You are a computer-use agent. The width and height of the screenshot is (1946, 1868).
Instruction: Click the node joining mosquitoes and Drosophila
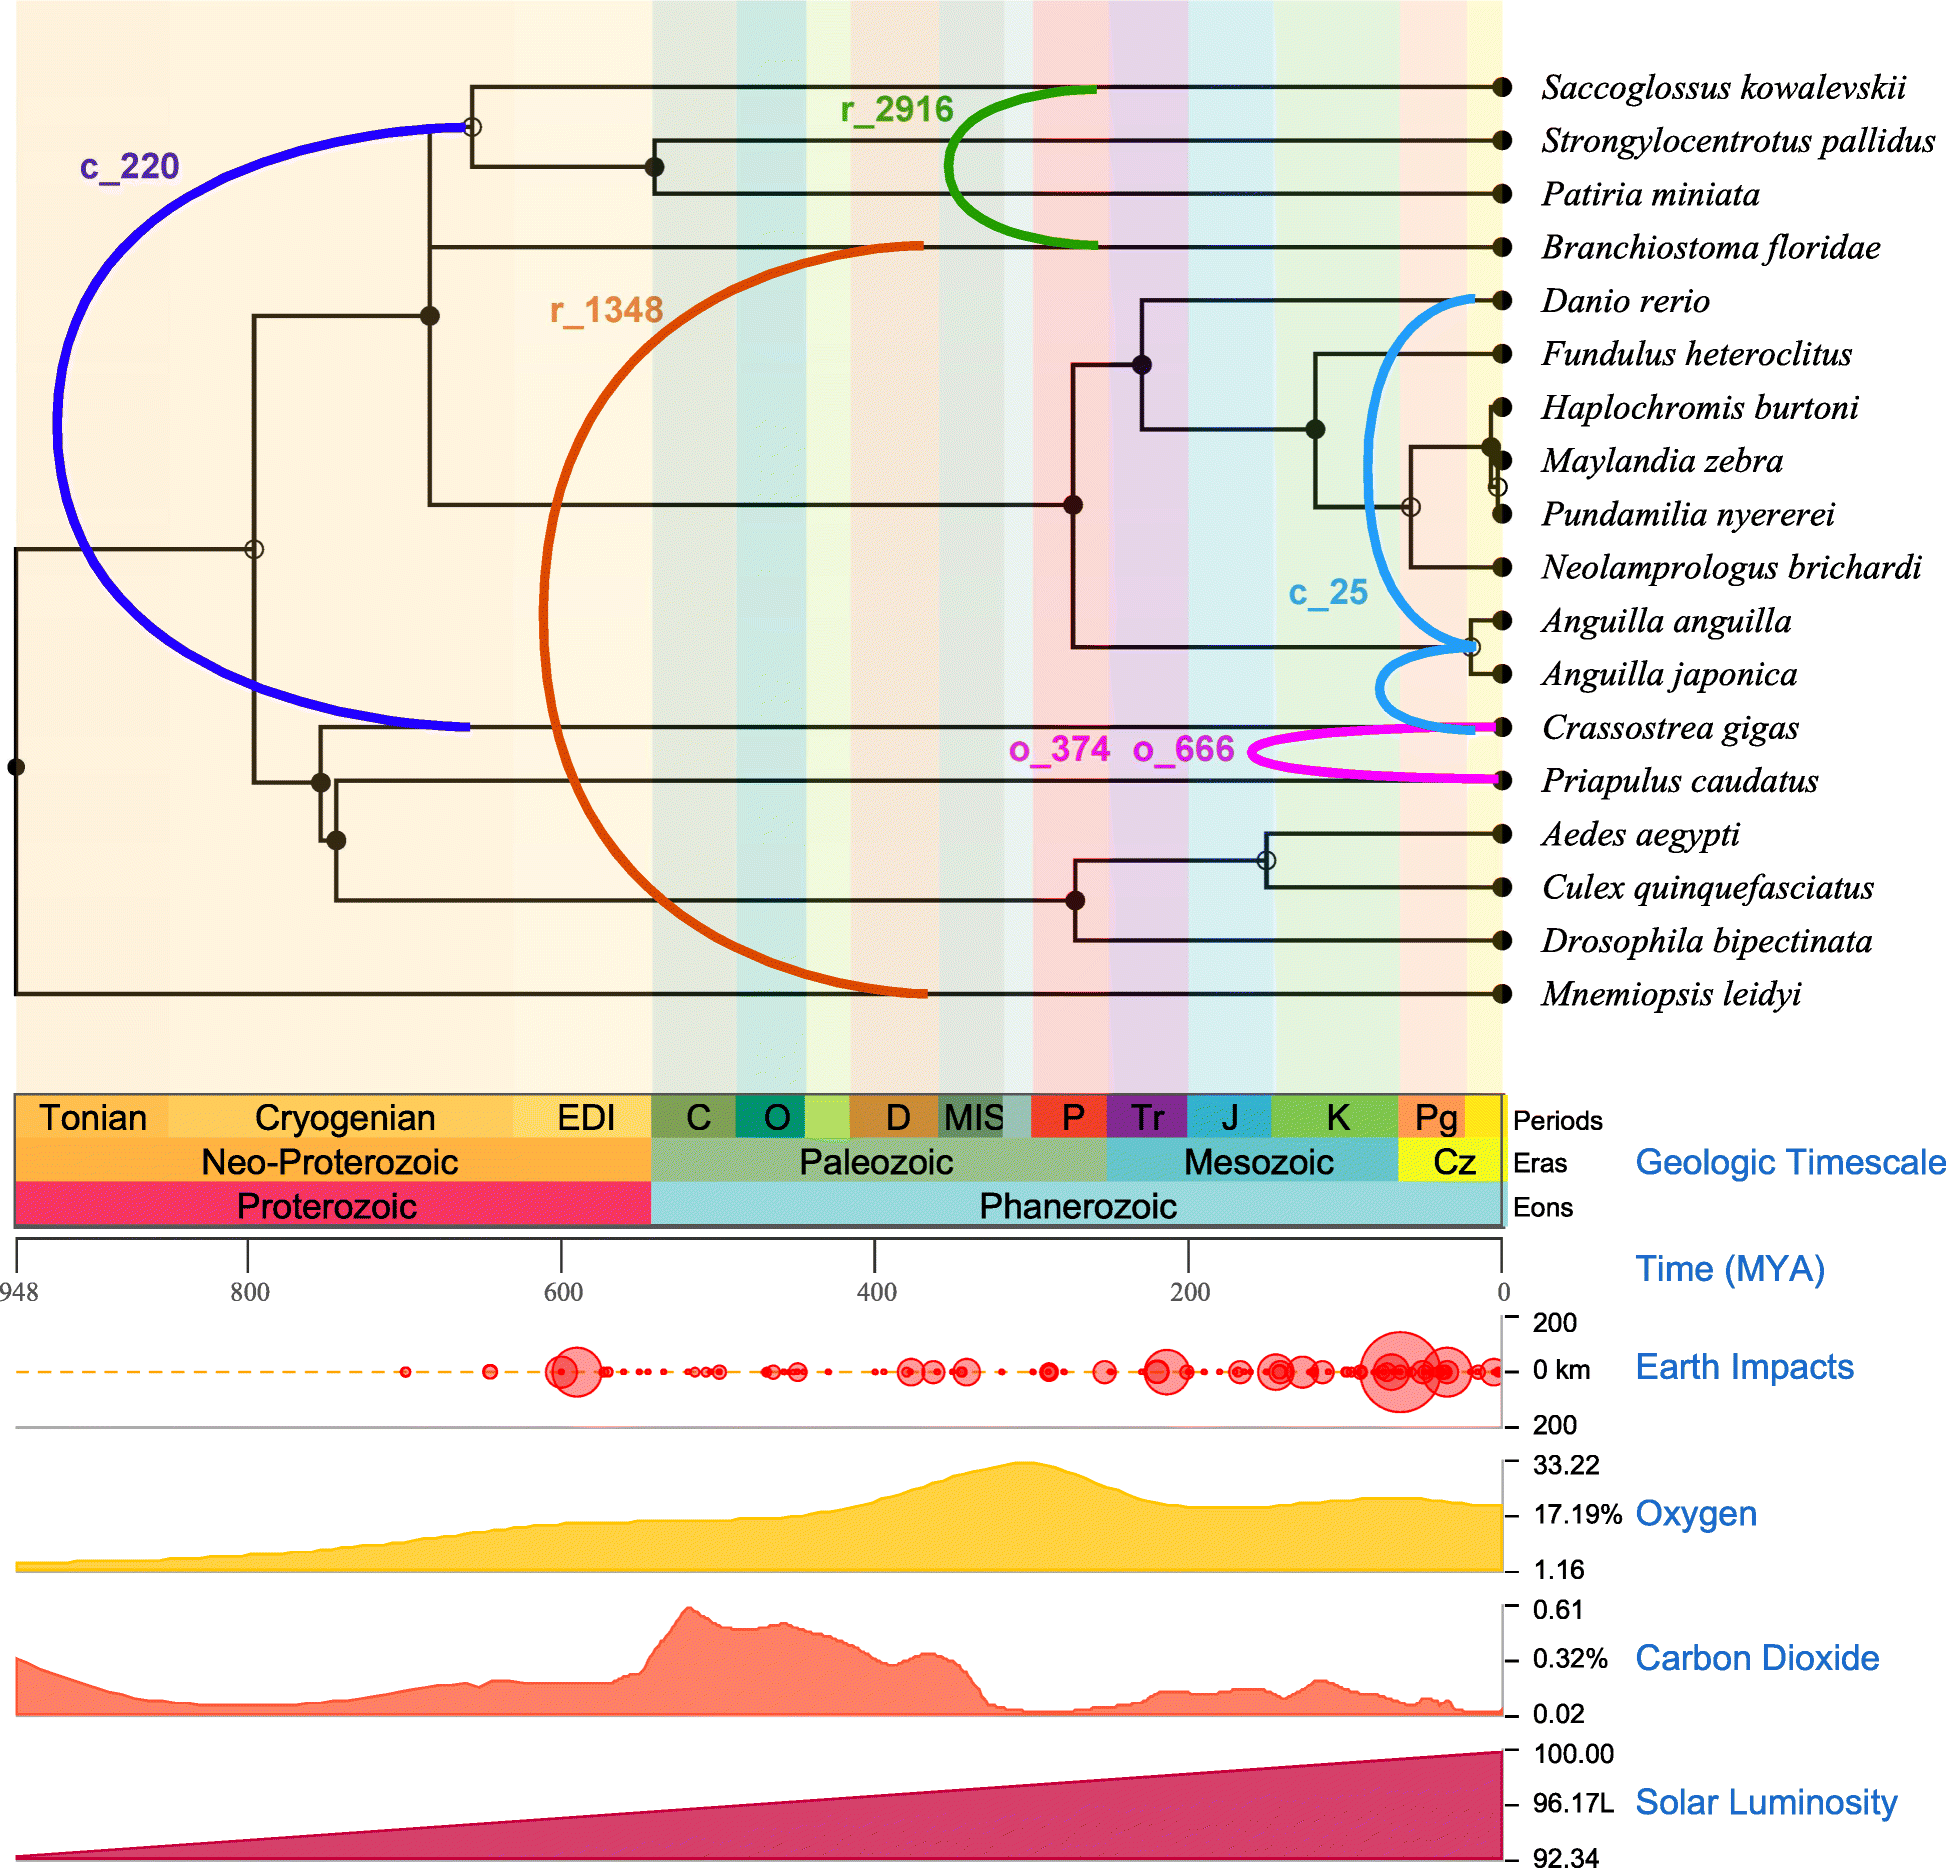tap(1075, 900)
